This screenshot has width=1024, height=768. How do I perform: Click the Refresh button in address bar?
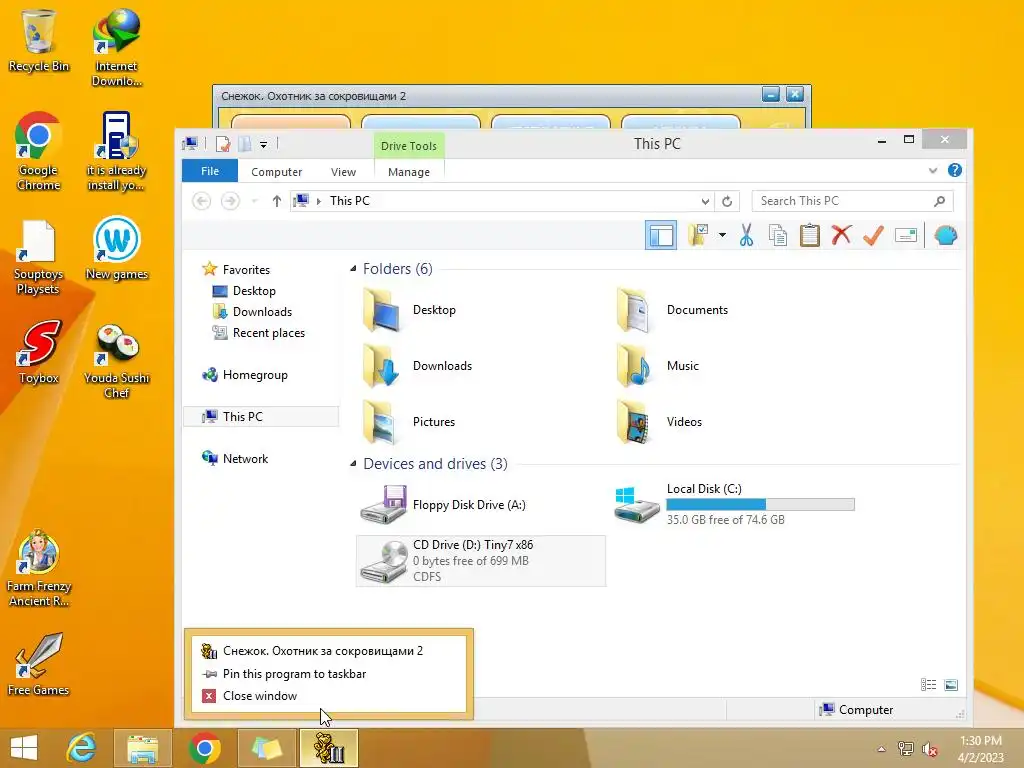click(x=727, y=201)
